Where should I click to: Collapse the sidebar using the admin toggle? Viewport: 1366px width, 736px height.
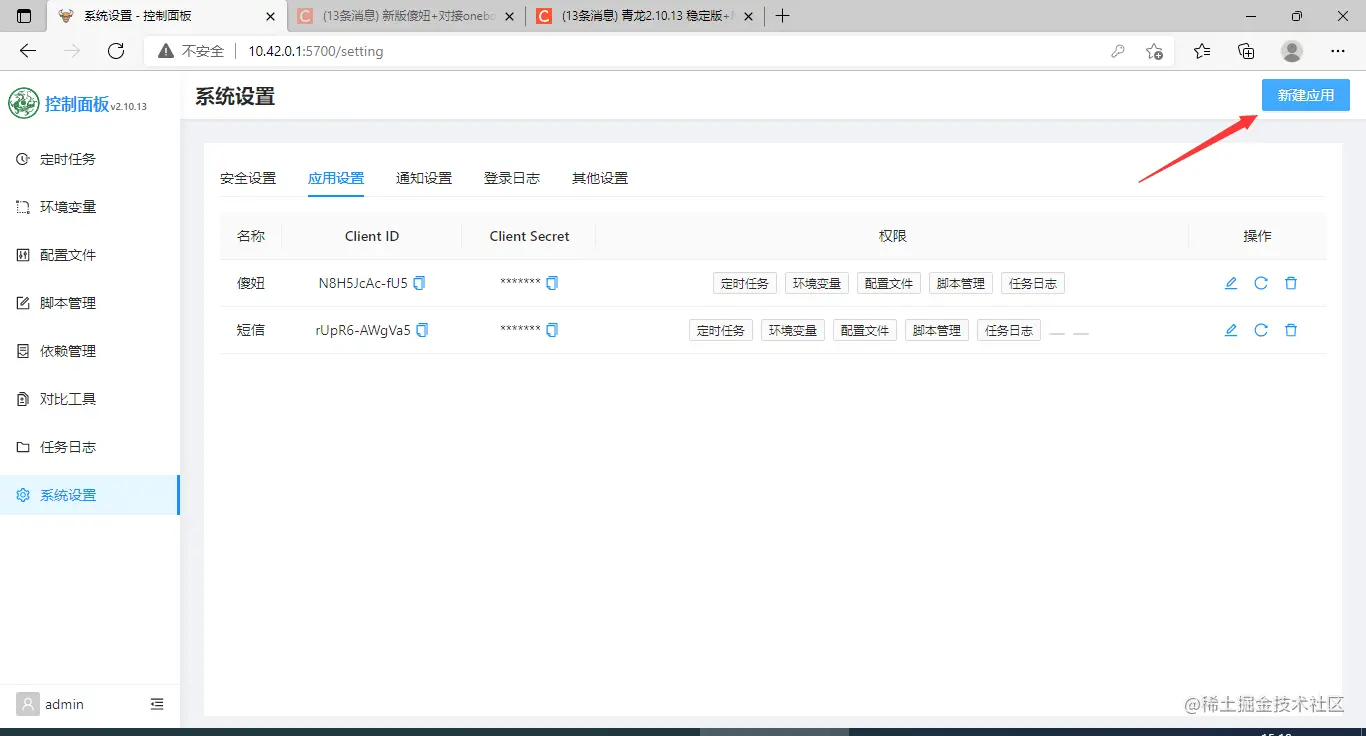click(x=156, y=704)
